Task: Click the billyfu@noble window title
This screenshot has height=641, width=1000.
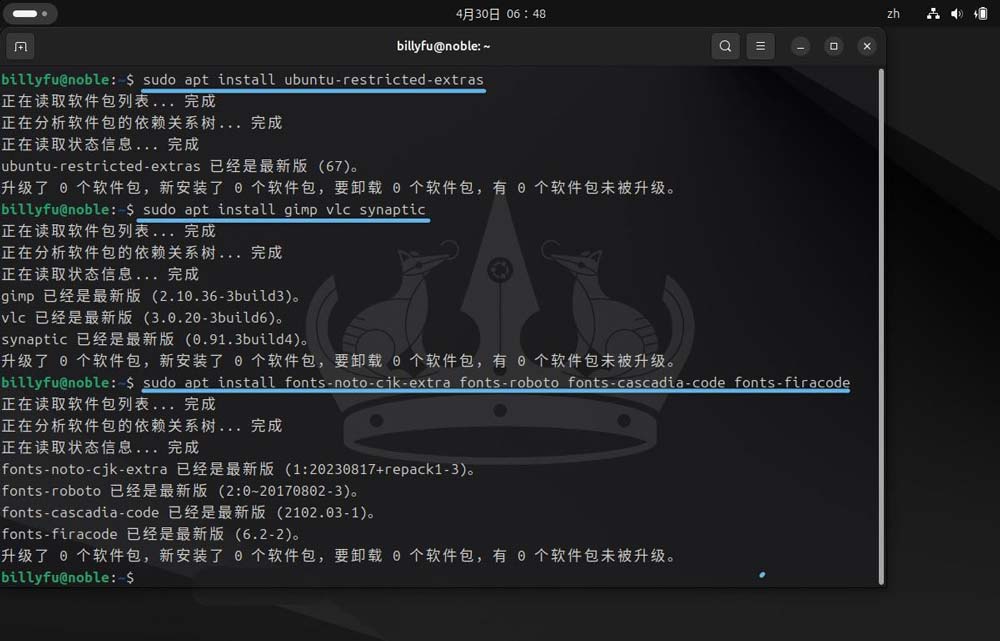Action: click(x=444, y=46)
